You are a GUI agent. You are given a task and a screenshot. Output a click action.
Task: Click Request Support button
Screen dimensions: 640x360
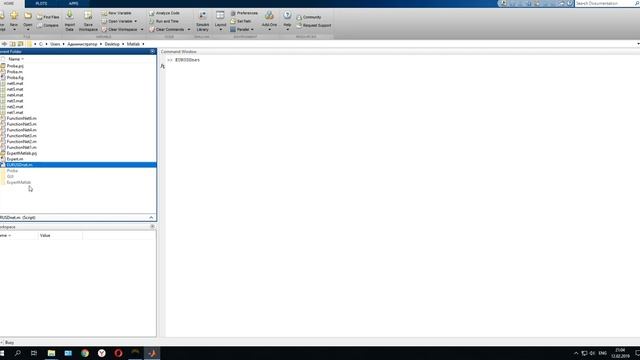coord(314,25)
